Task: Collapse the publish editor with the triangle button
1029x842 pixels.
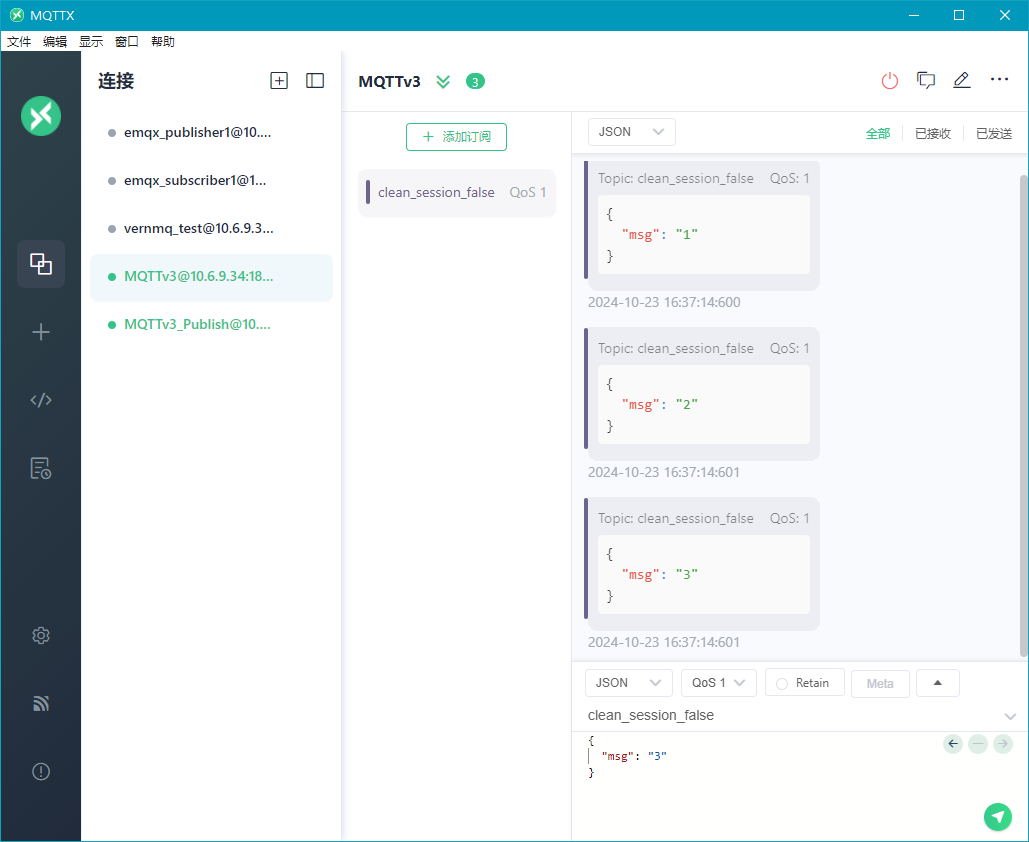Action: tap(938, 683)
